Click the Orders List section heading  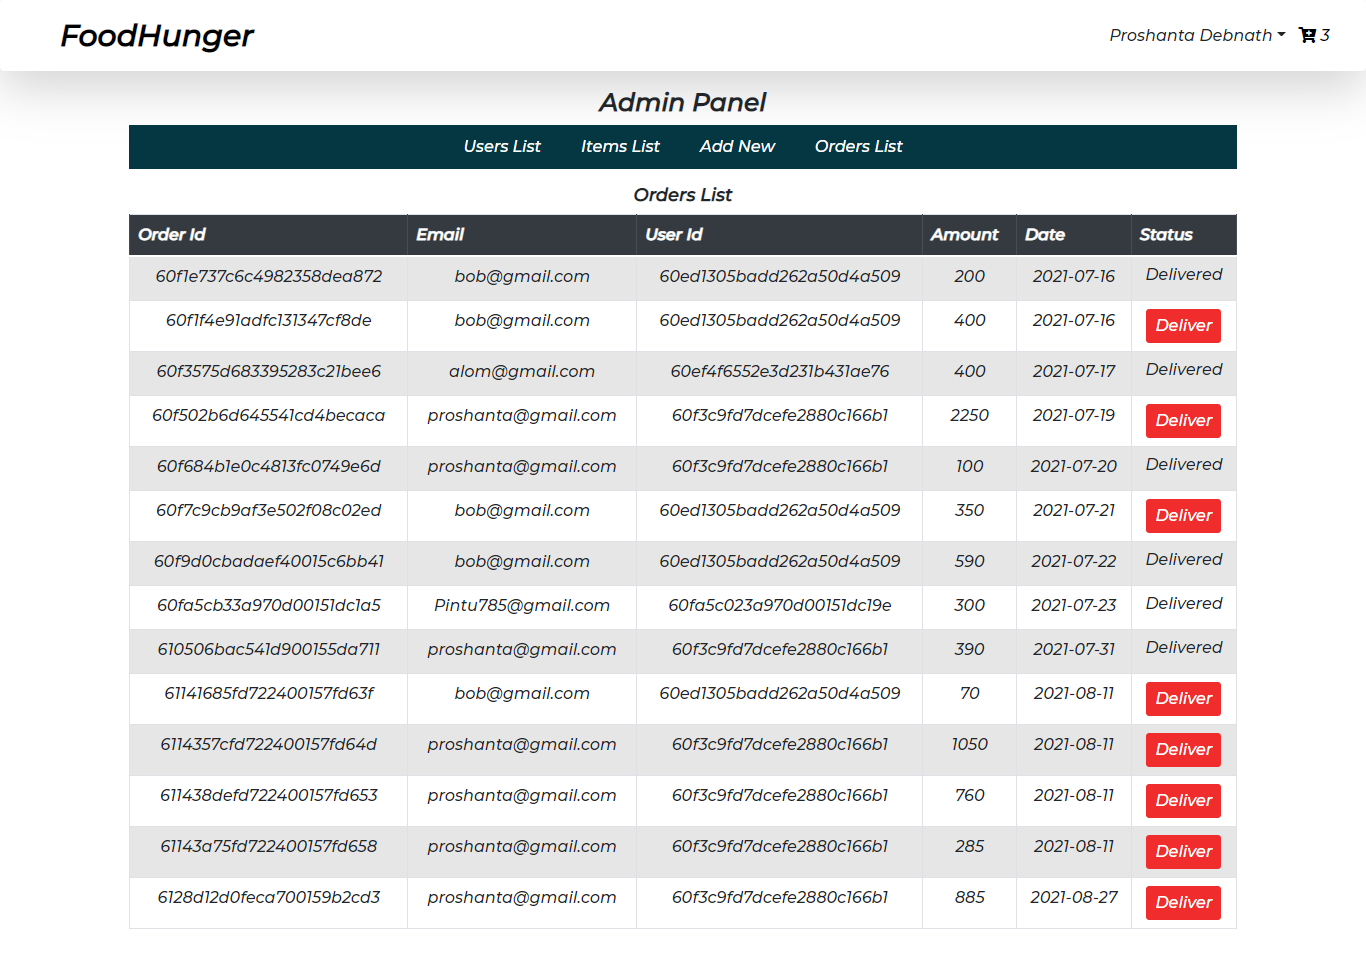click(683, 195)
